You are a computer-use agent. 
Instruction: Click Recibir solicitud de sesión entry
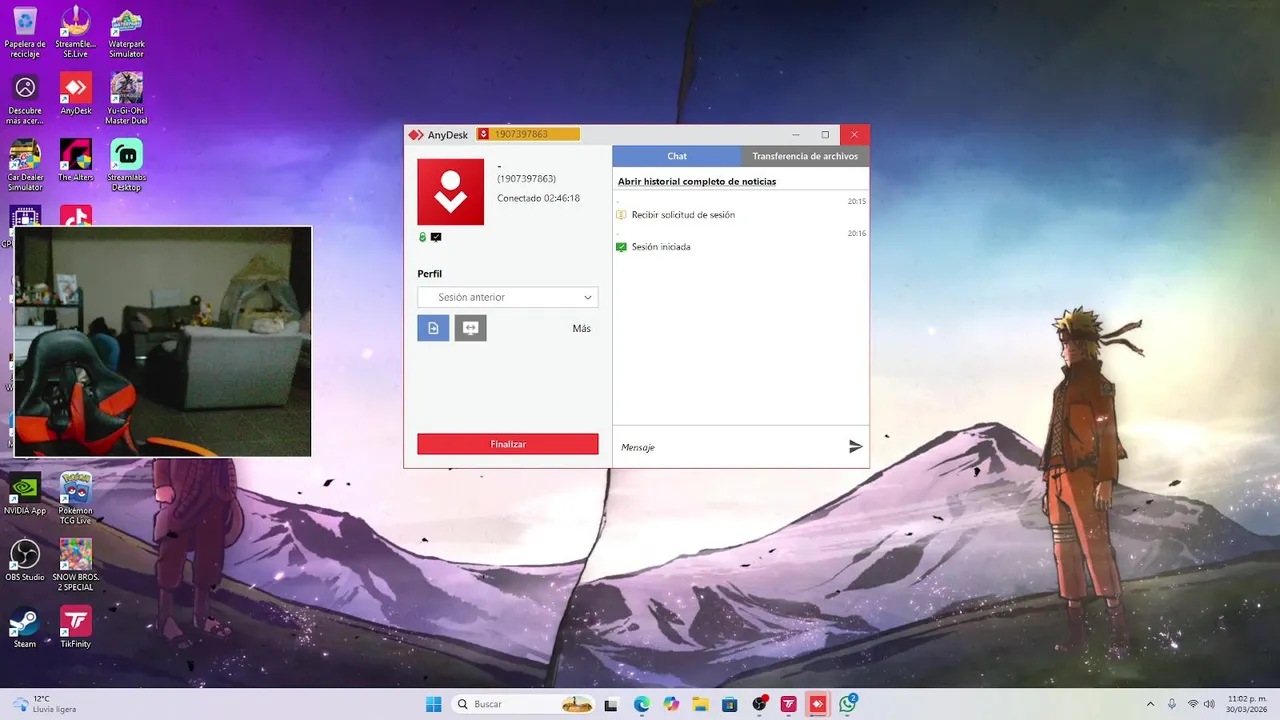pos(683,215)
